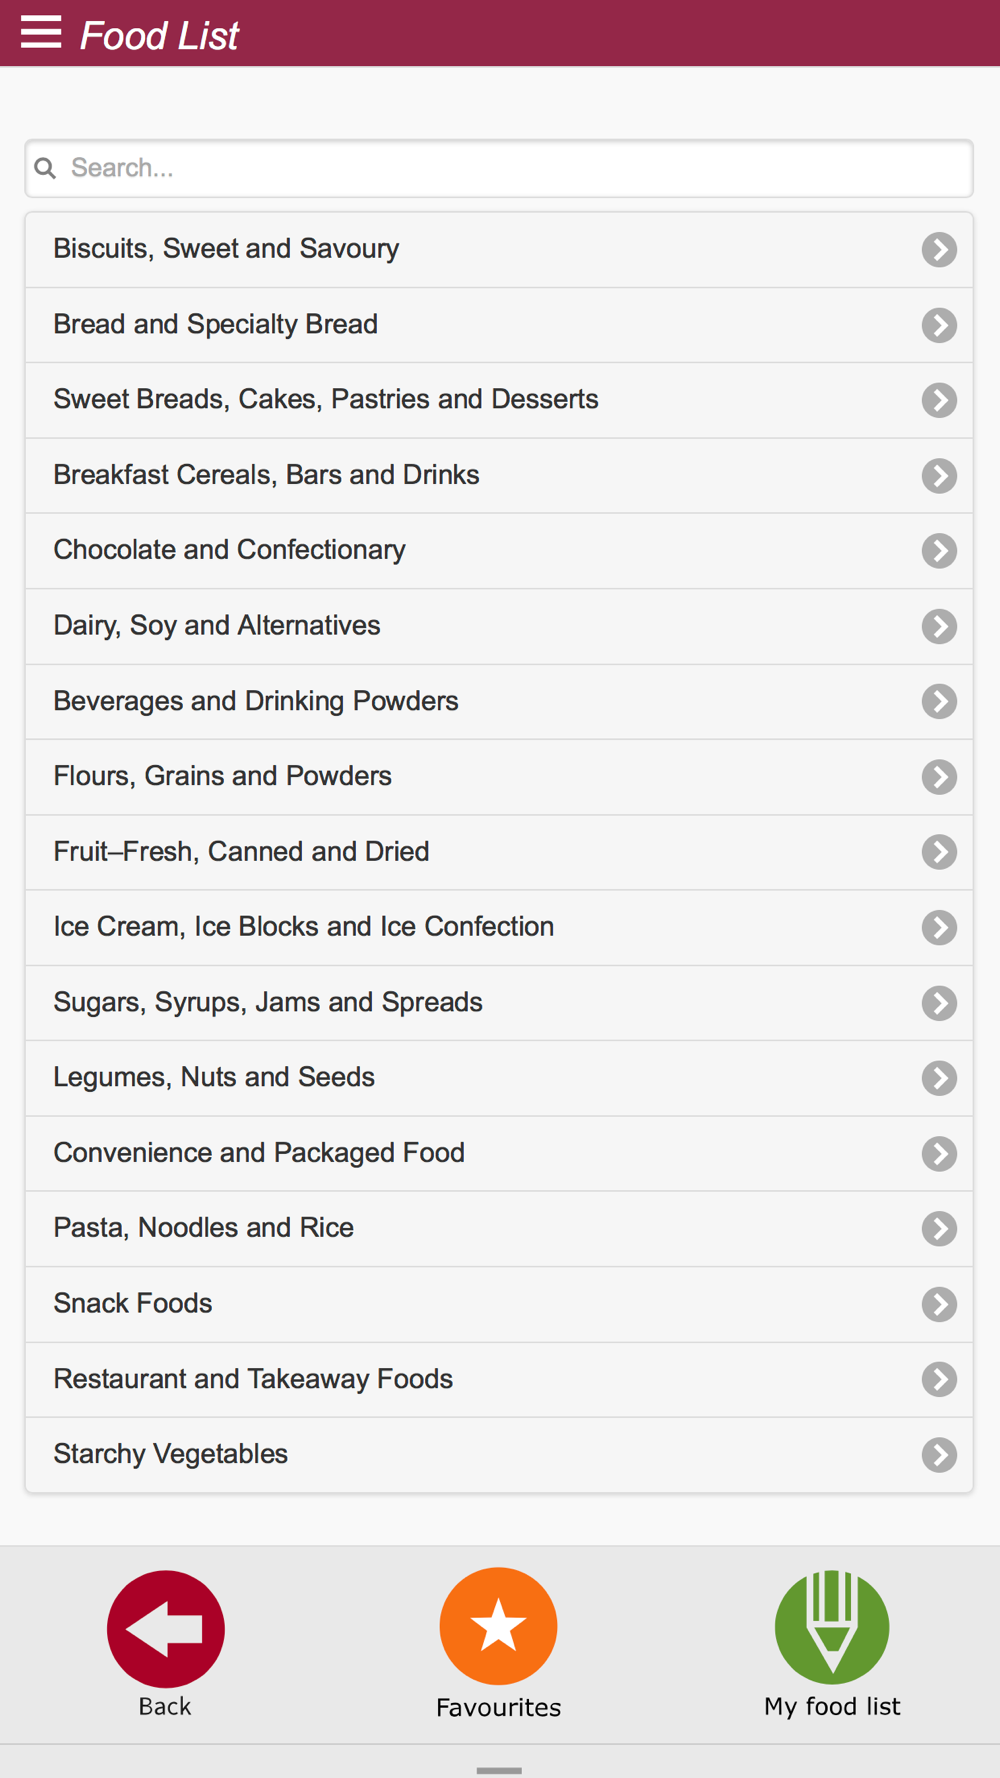Choose Beverages and Drinking Powders
The image size is (1000, 1778).
point(499,701)
